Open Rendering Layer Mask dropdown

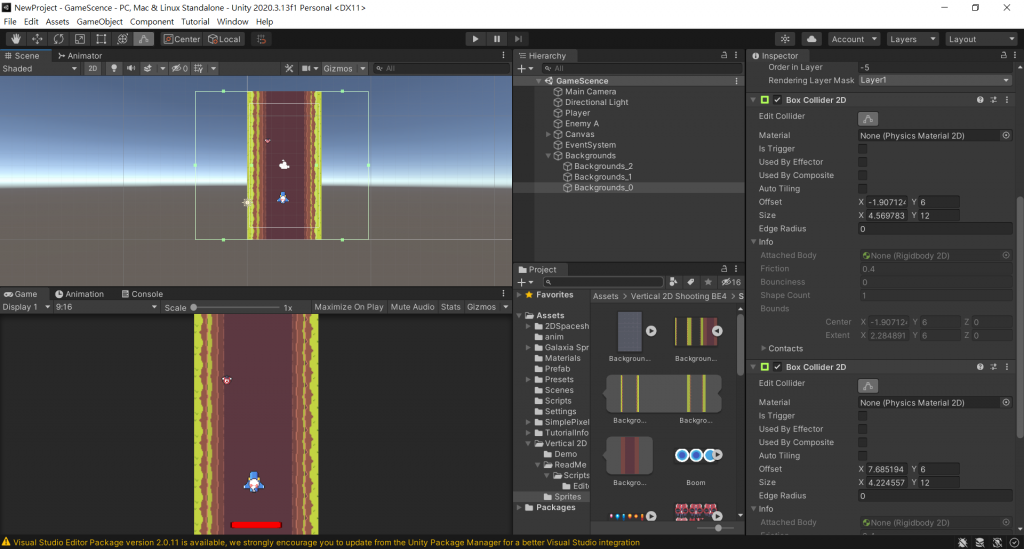(935, 80)
